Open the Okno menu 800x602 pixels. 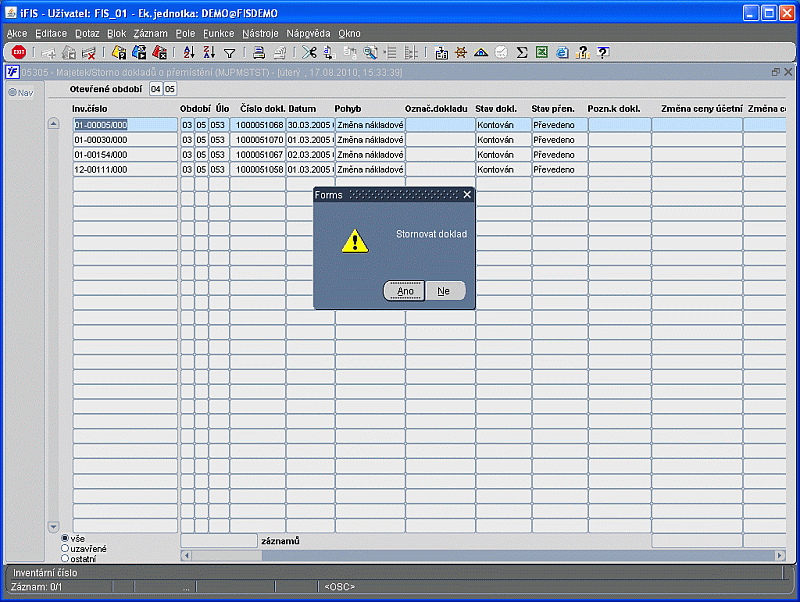pyautogui.click(x=349, y=34)
